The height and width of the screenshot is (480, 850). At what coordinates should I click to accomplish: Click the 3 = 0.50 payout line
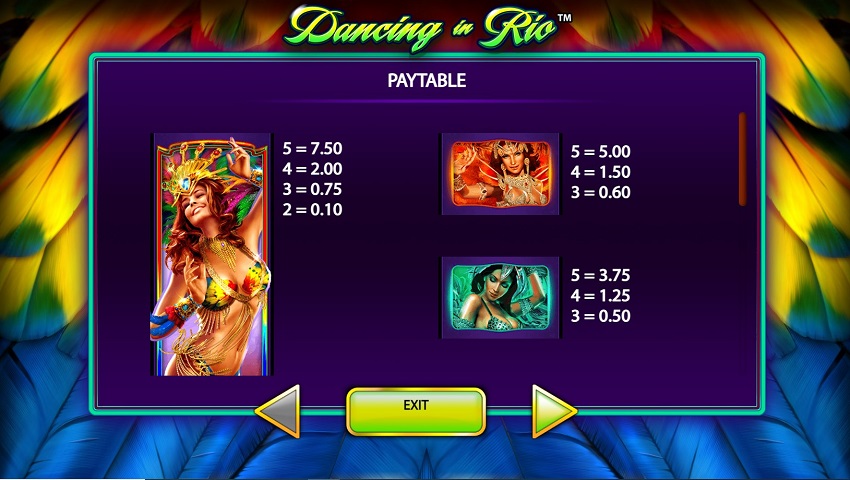coord(601,316)
